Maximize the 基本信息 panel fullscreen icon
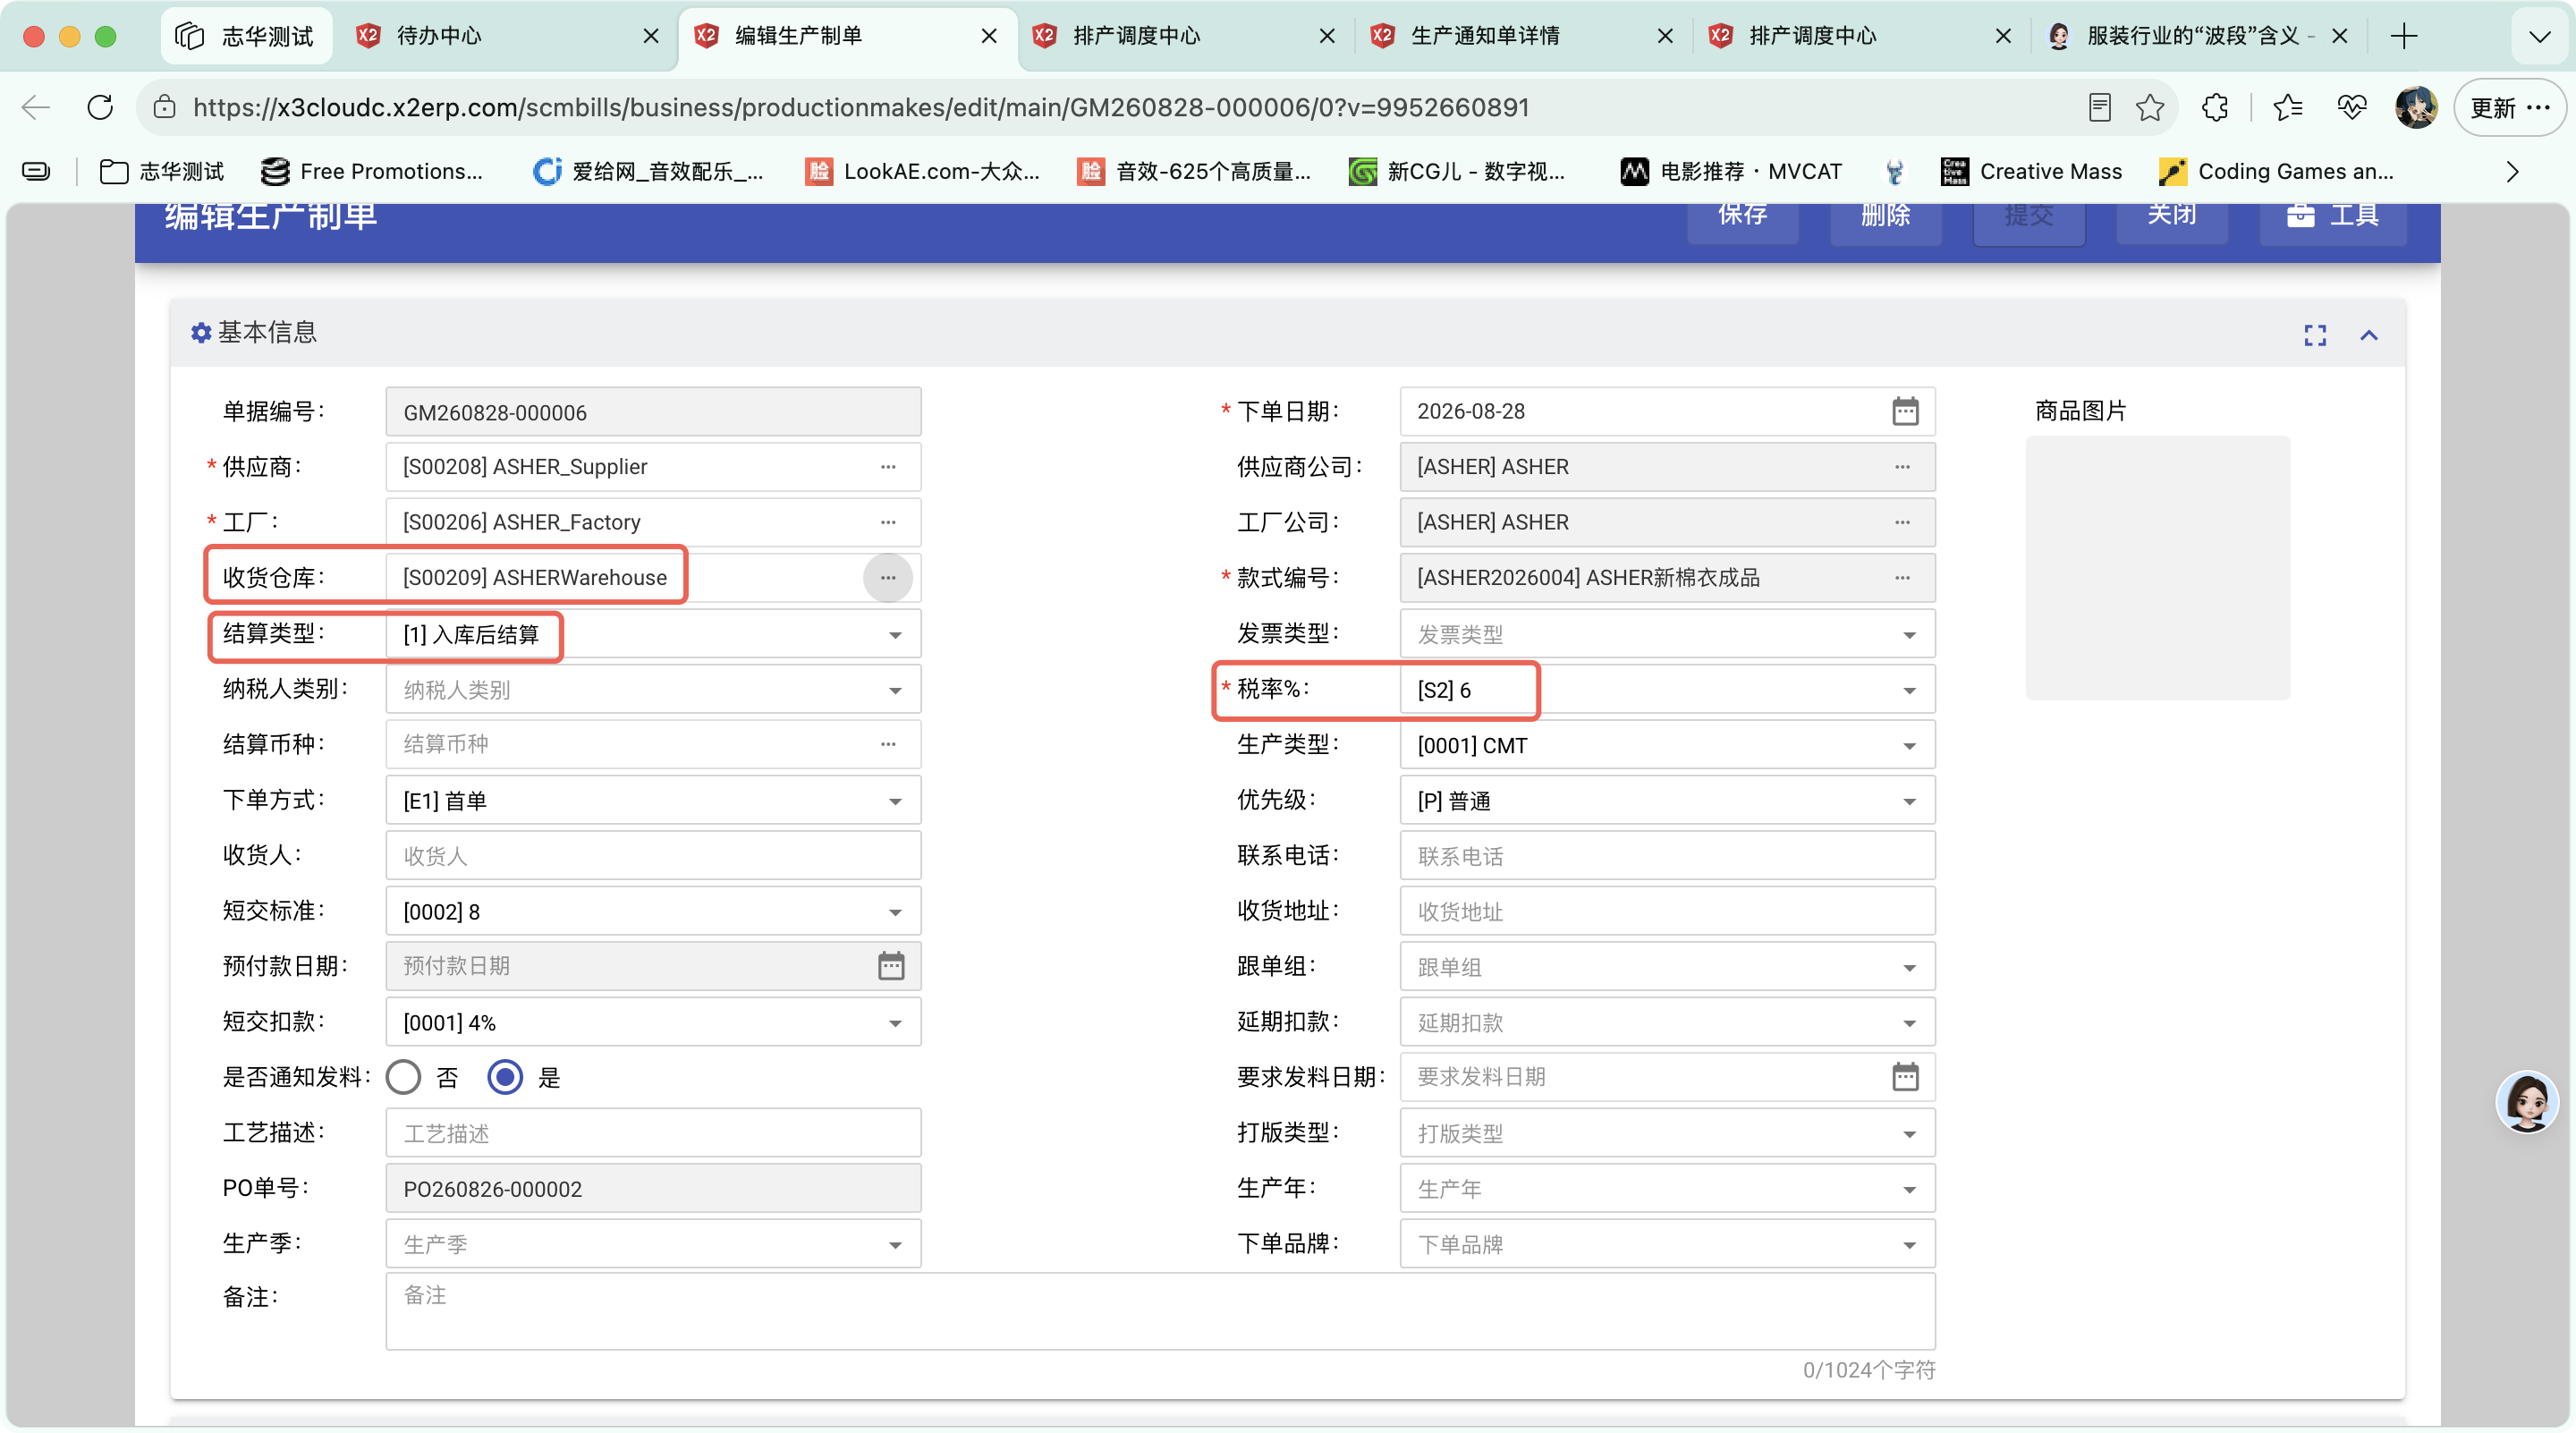This screenshot has width=2576, height=1433. (x=2315, y=335)
